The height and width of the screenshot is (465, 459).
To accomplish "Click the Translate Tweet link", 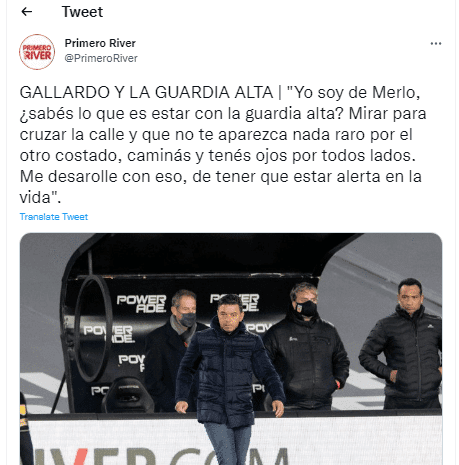I will pyautogui.click(x=54, y=217).
